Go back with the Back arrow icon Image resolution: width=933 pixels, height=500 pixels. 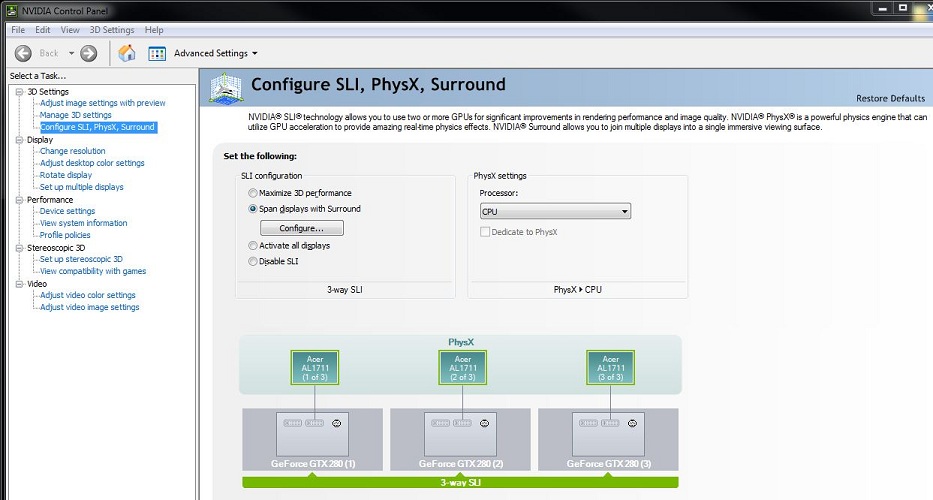[23, 54]
